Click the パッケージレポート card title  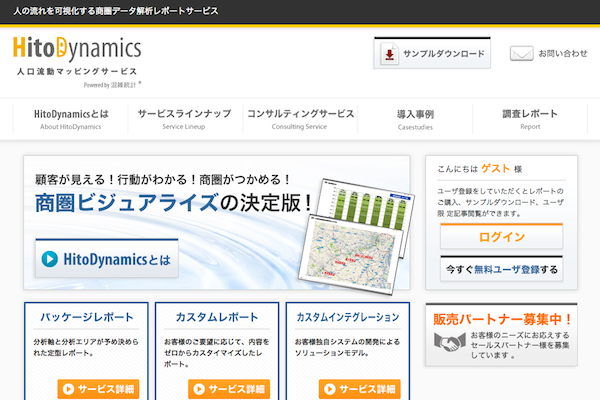(x=87, y=317)
